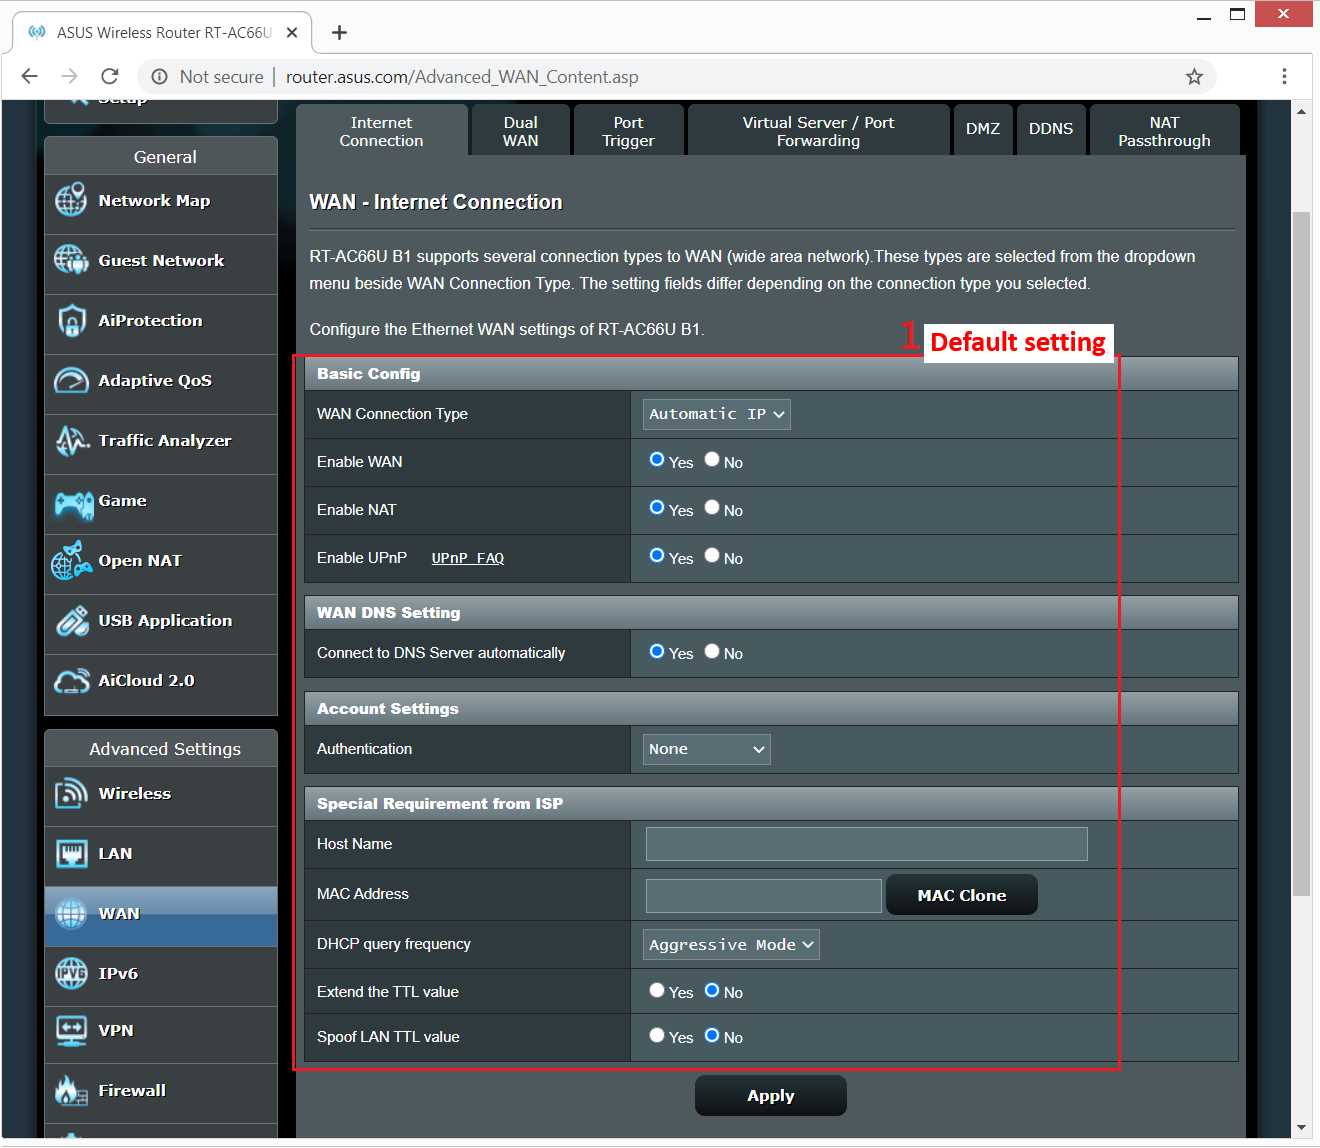Go back to previous page
This screenshot has height=1148, width=1320.
pyautogui.click(x=29, y=77)
